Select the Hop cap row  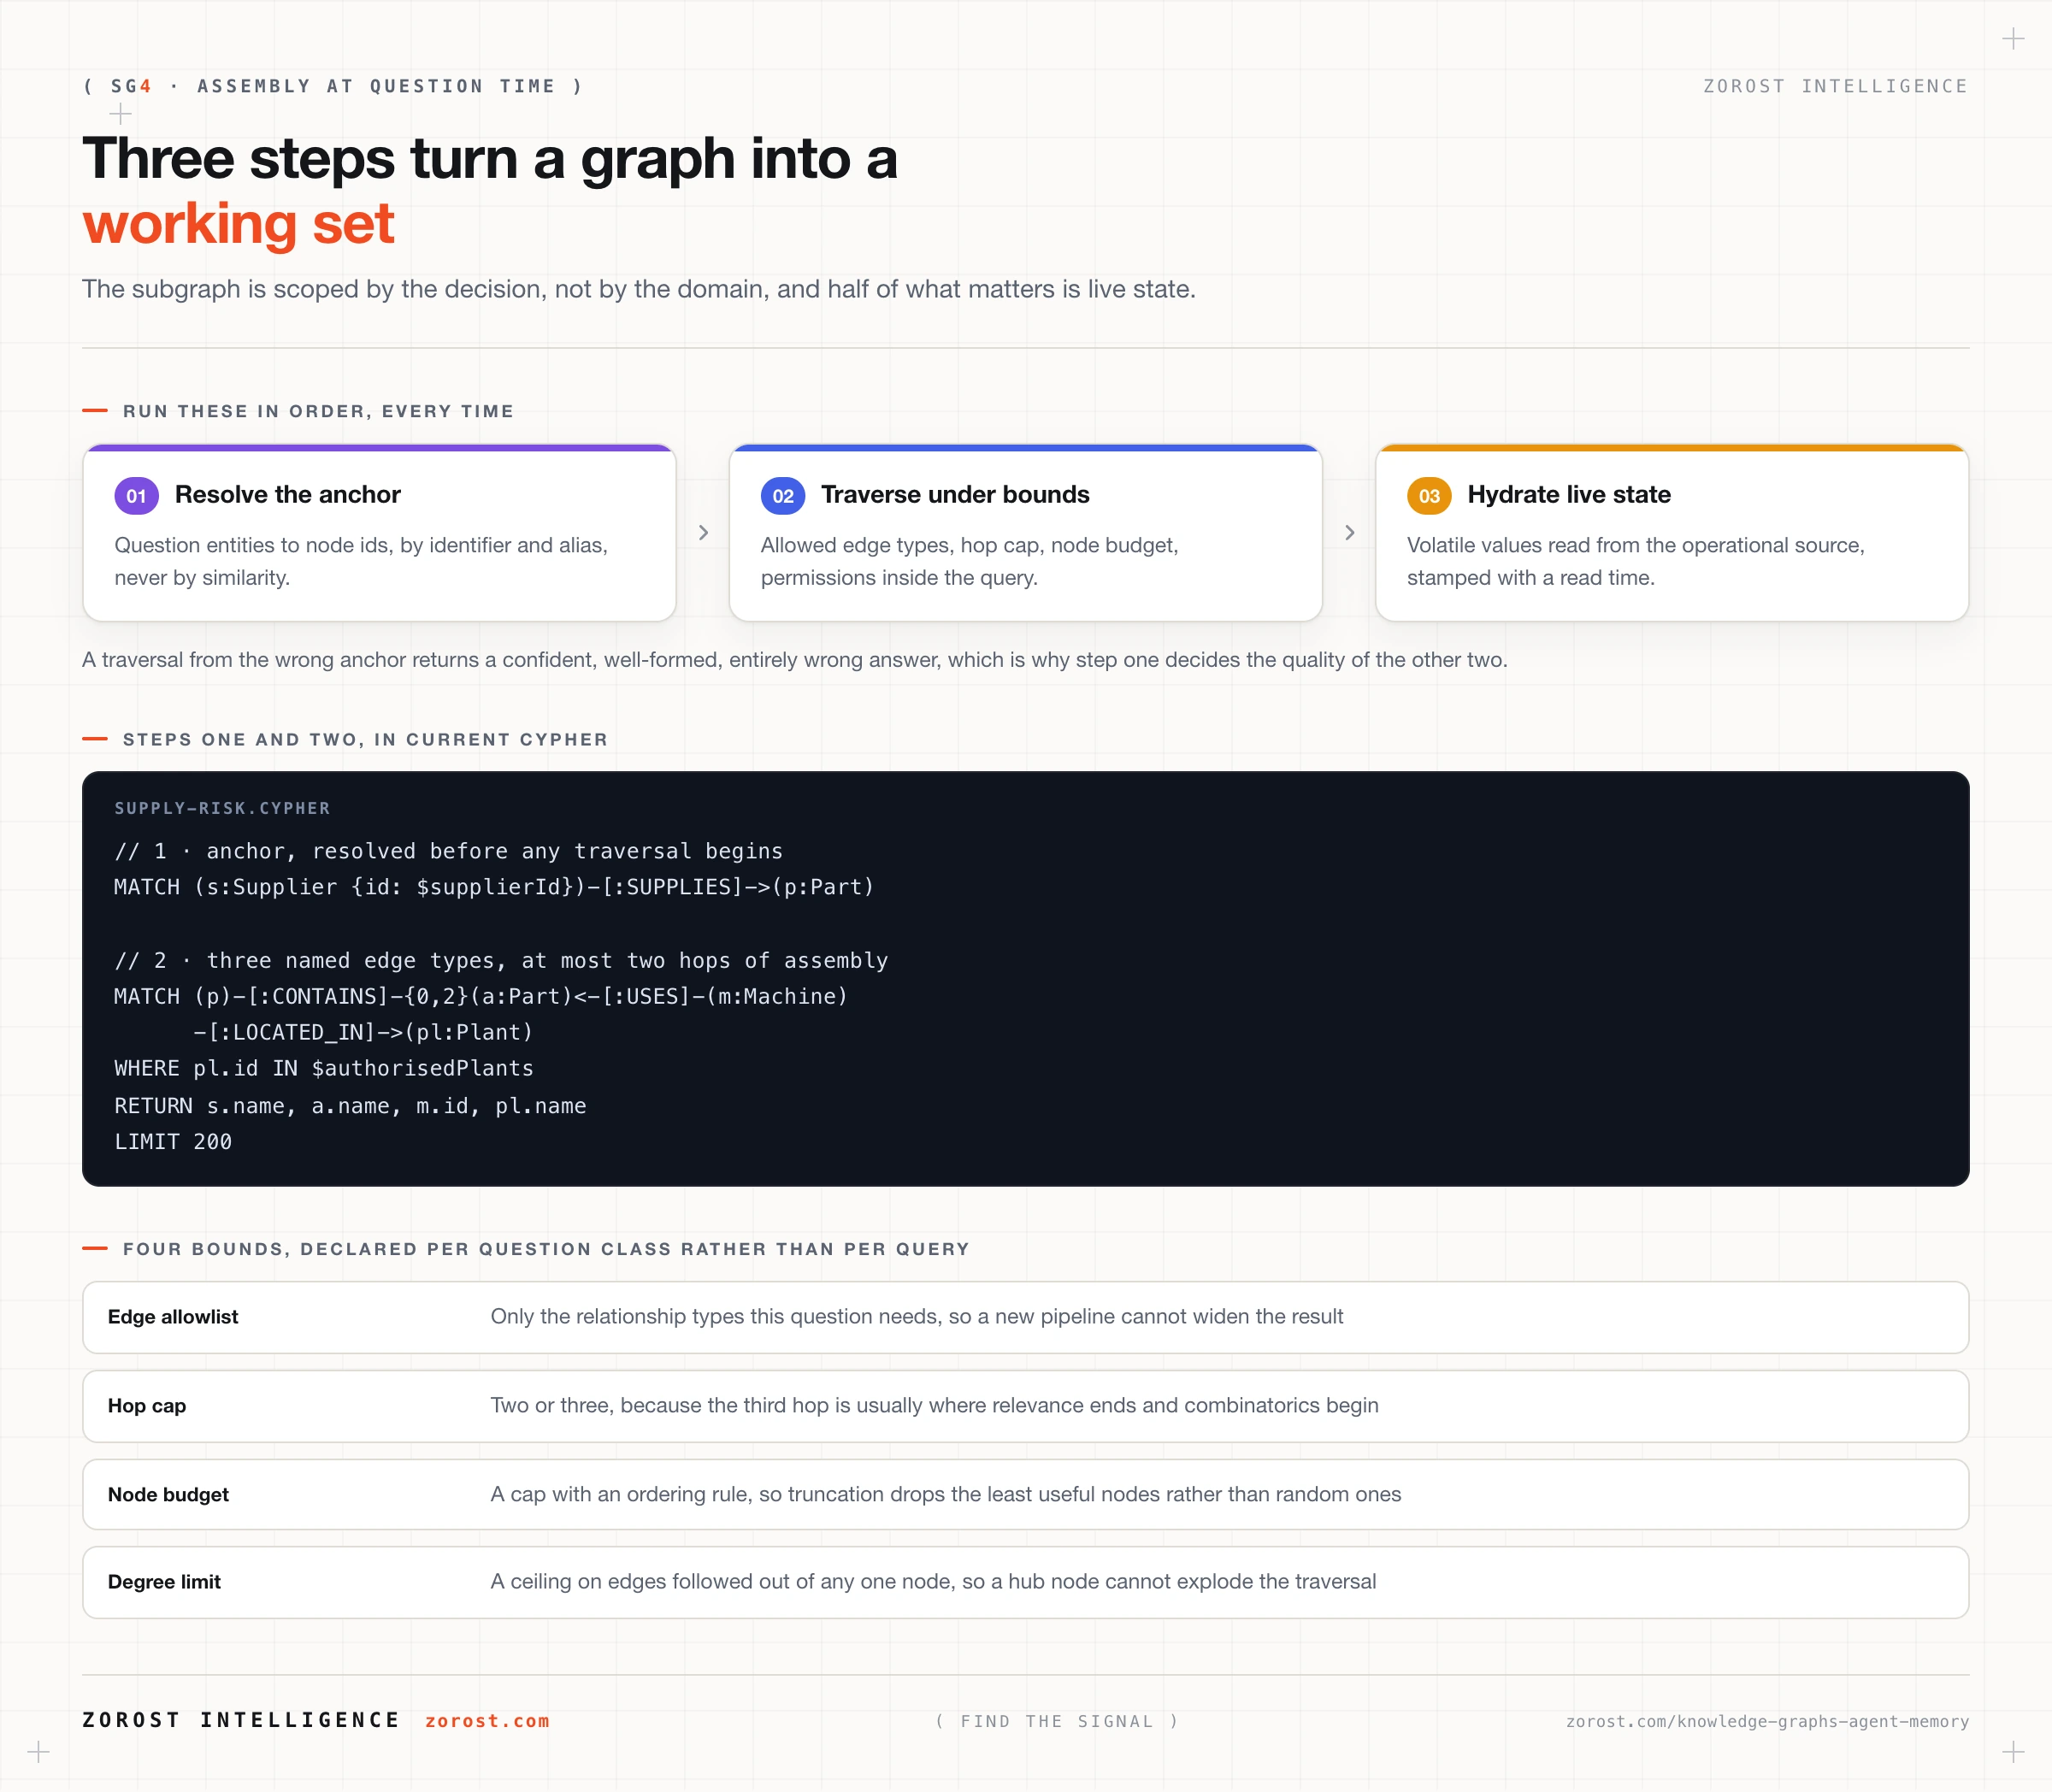tap(1026, 1406)
